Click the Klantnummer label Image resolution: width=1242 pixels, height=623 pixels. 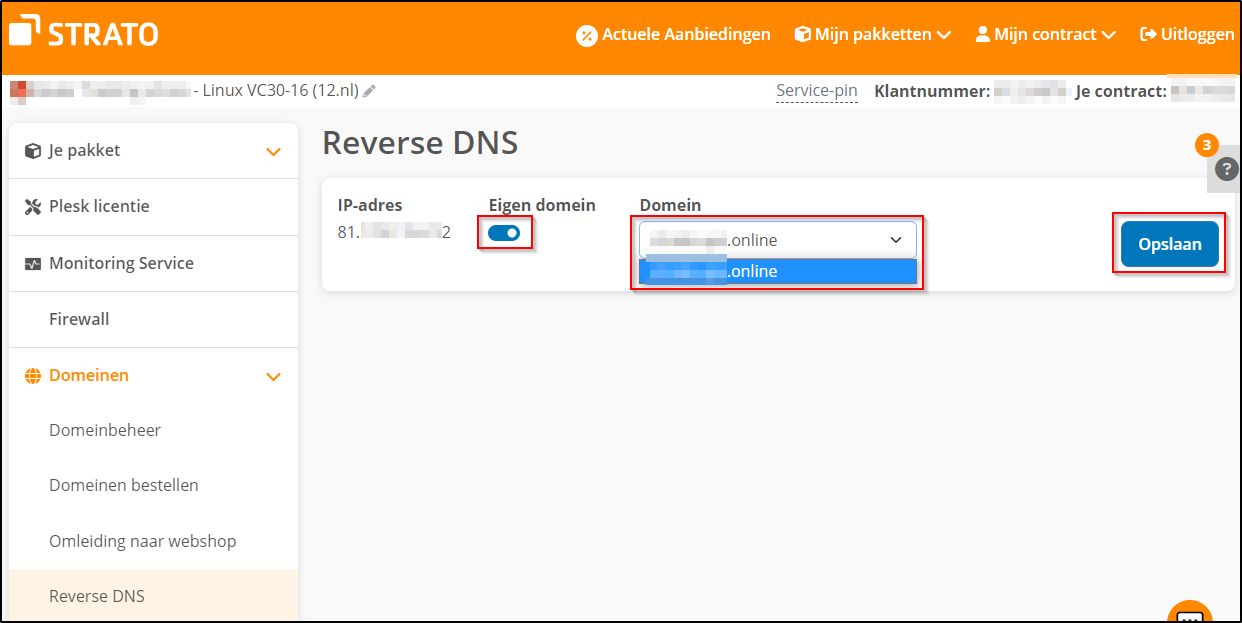tap(932, 91)
